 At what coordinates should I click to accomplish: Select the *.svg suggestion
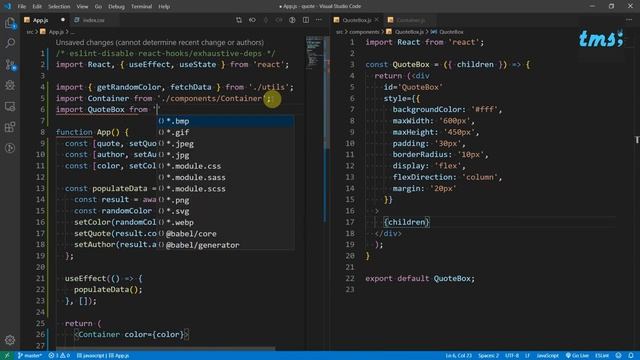(x=226, y=211)
